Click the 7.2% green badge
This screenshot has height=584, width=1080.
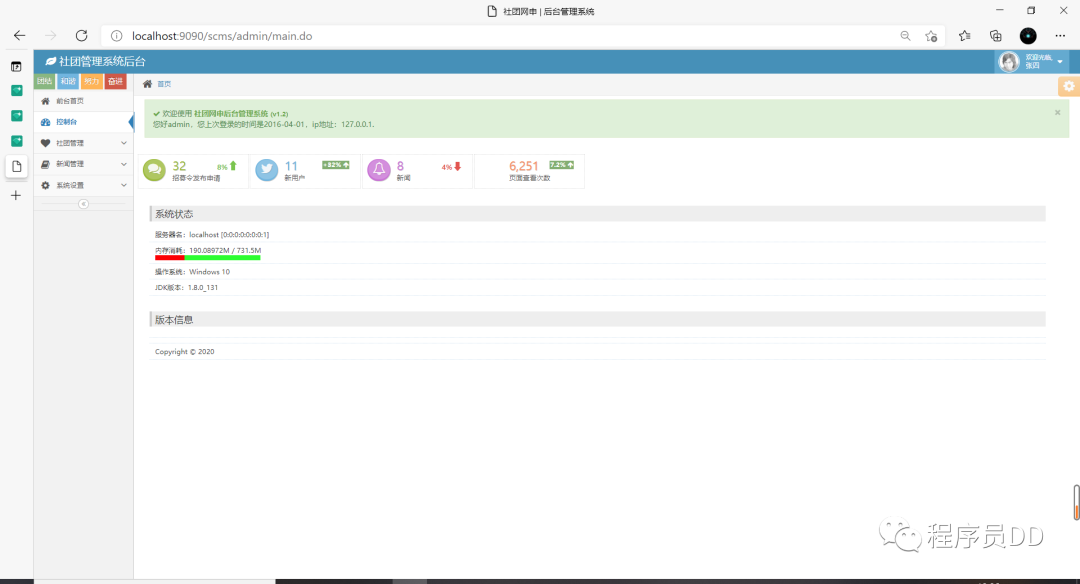point(561,165)
